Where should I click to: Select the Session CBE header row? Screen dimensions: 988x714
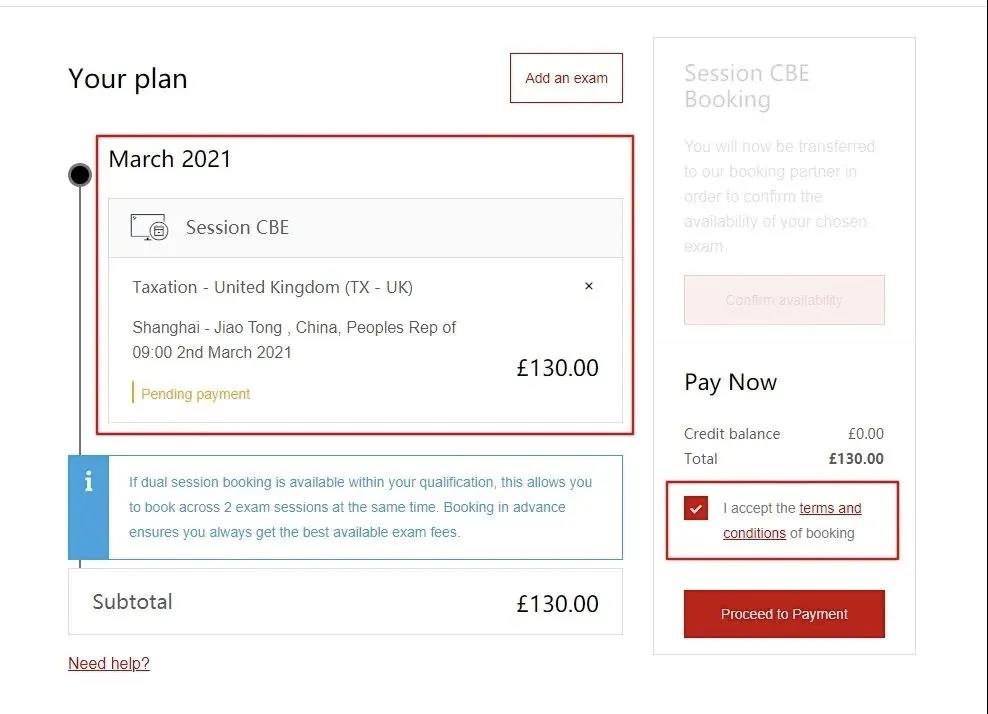point(365,228)
